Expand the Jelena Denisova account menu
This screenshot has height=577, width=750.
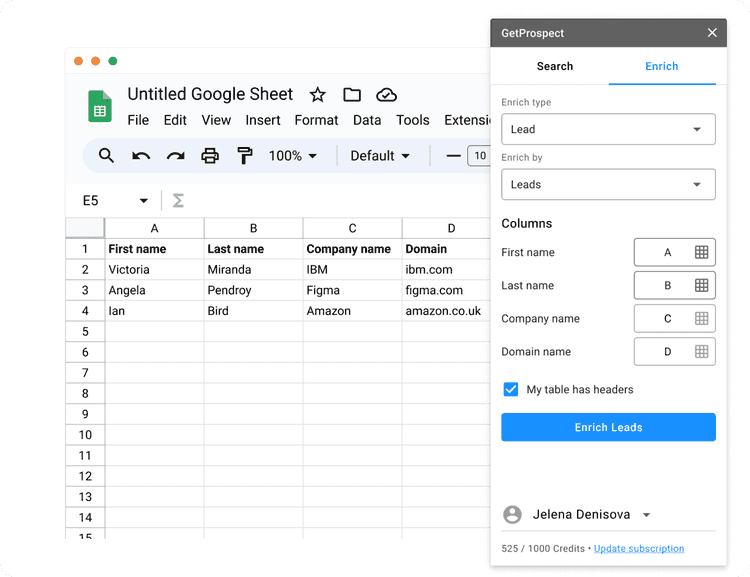[x=647, y=515]
